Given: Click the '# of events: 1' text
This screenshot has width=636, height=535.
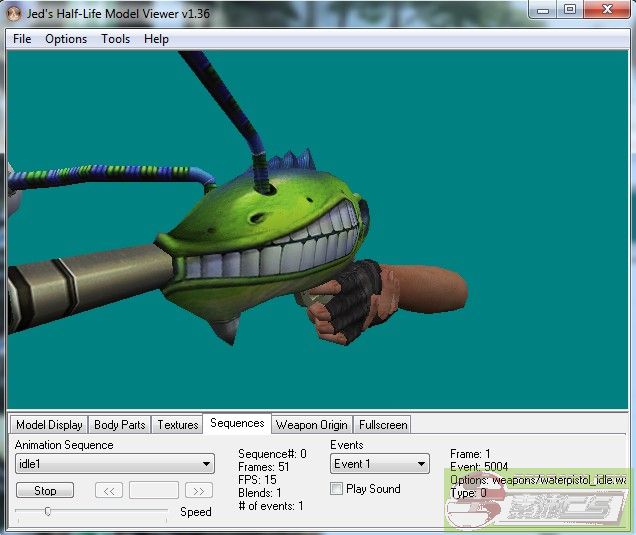Looking at the screenshot, I should (x=271, y=506).
